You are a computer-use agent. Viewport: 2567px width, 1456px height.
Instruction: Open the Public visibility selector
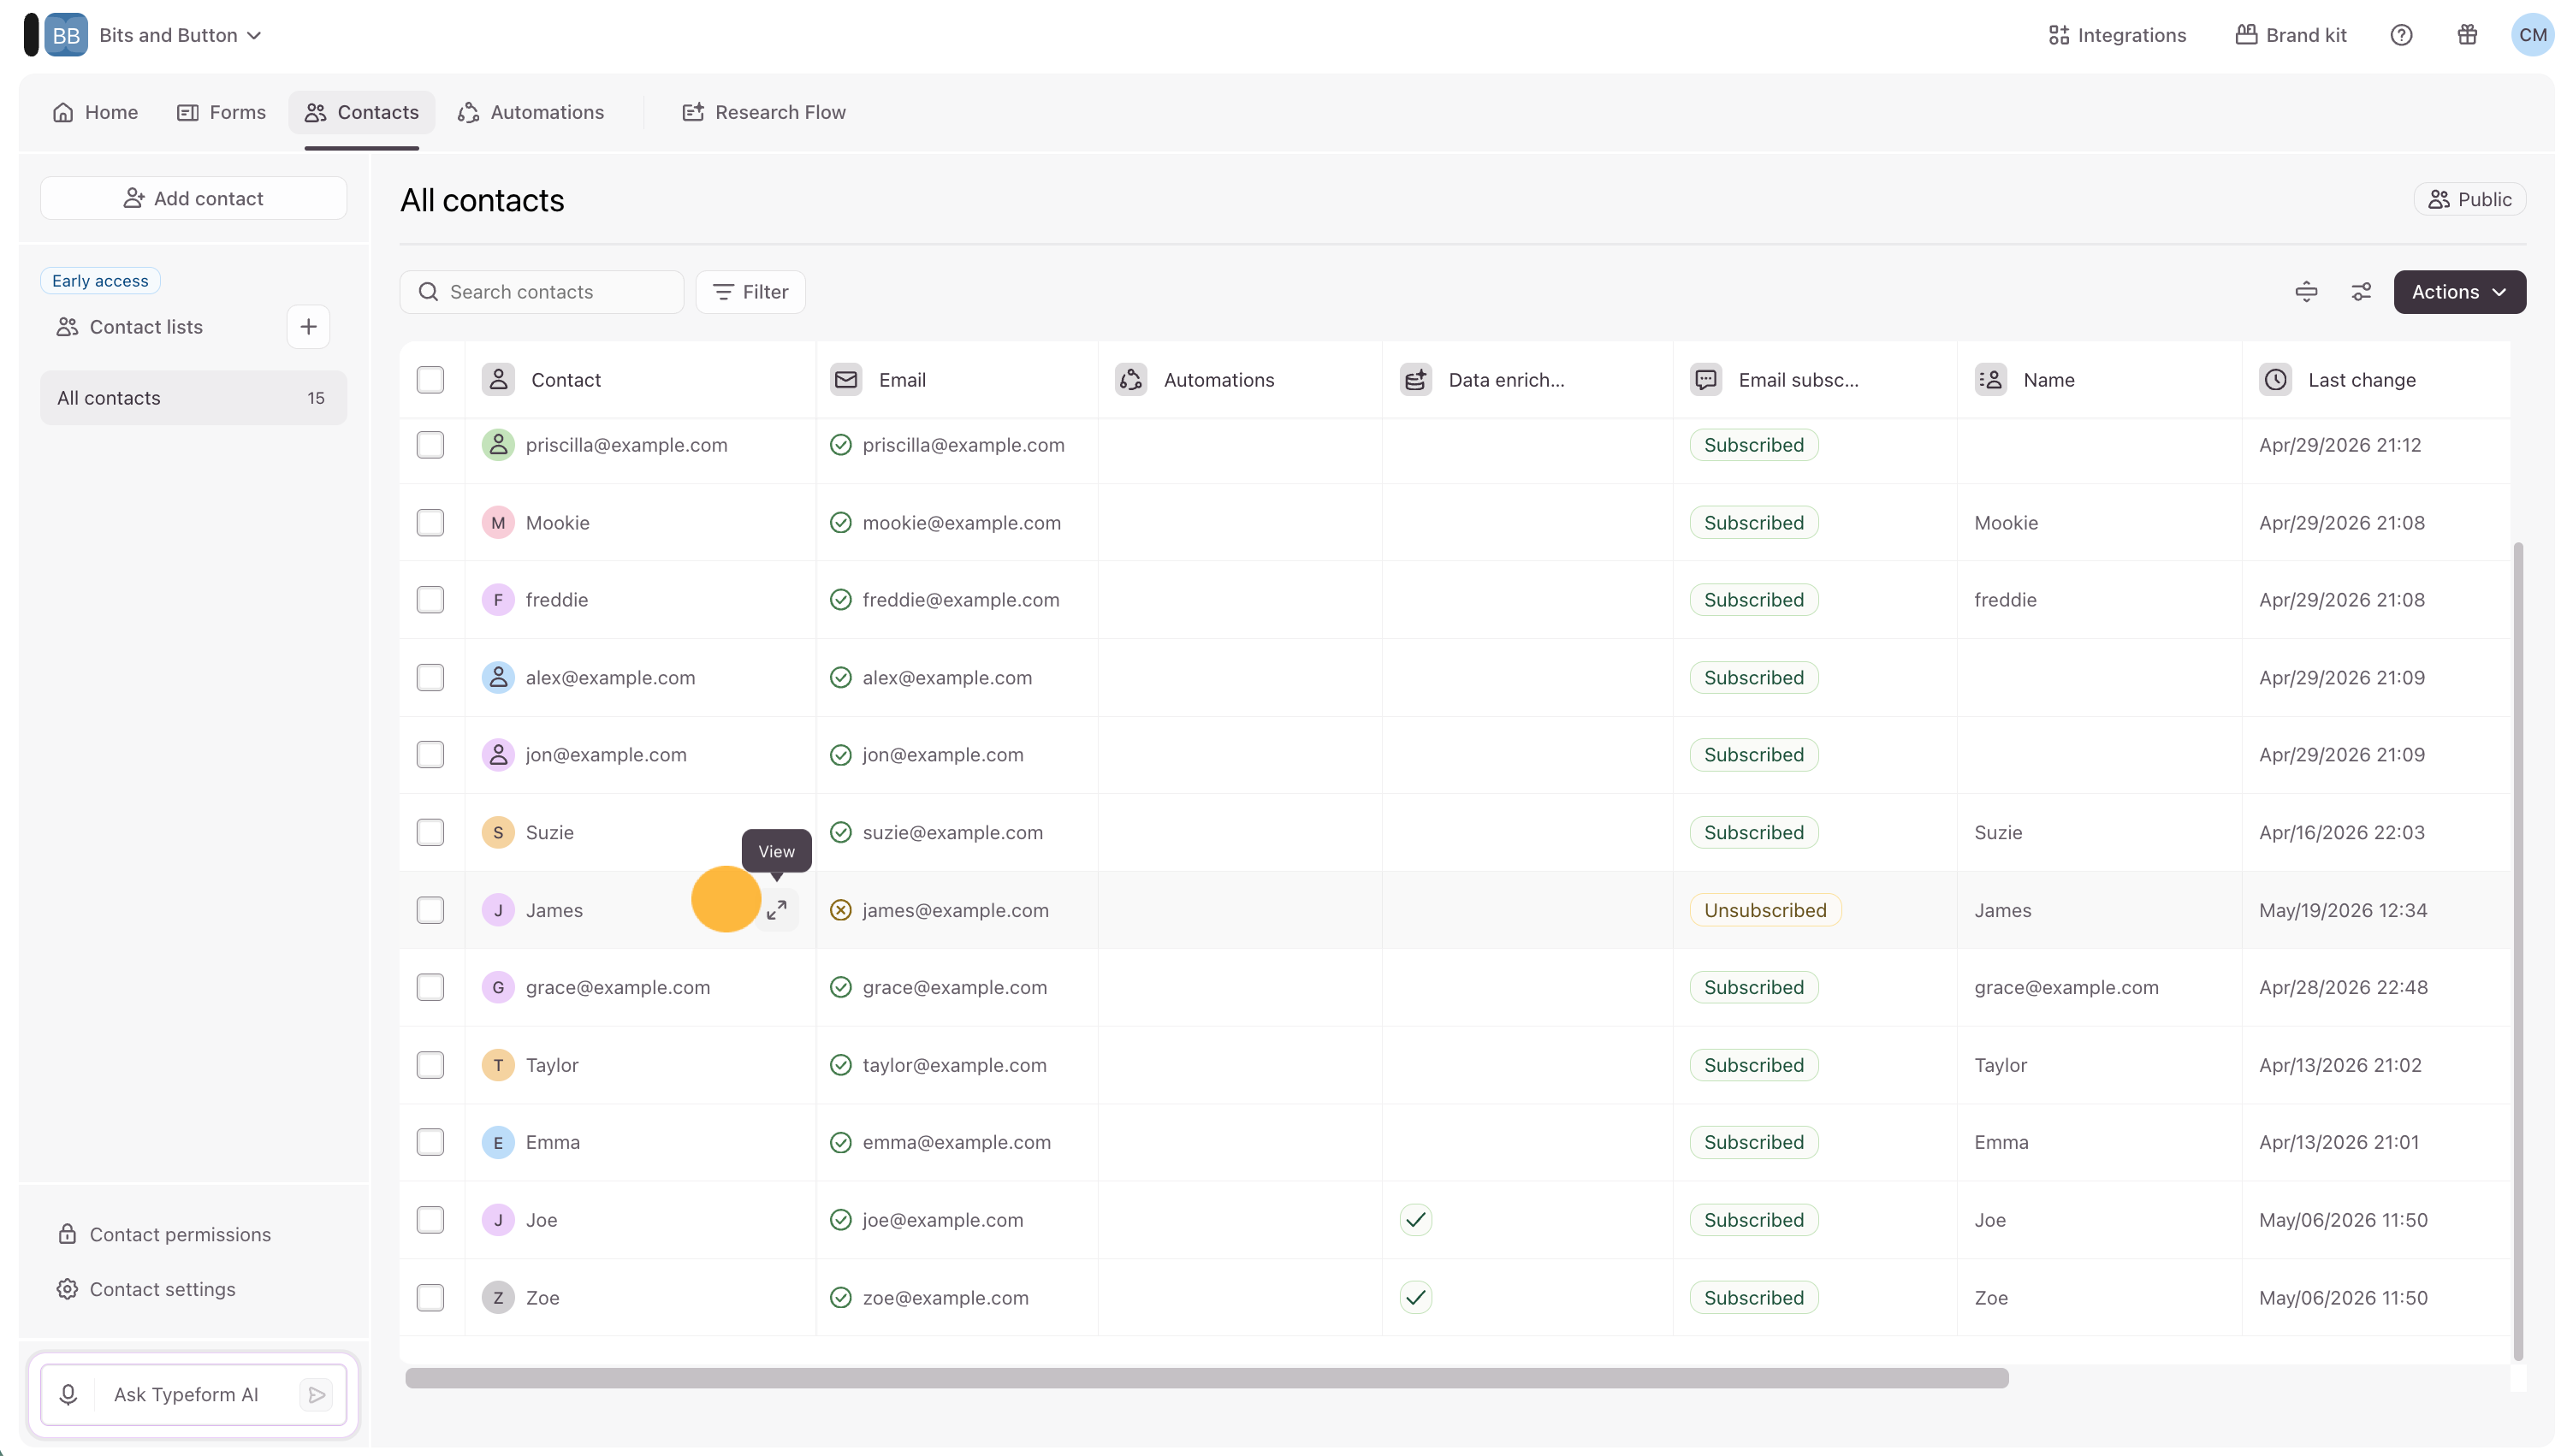pos(2469,199)
